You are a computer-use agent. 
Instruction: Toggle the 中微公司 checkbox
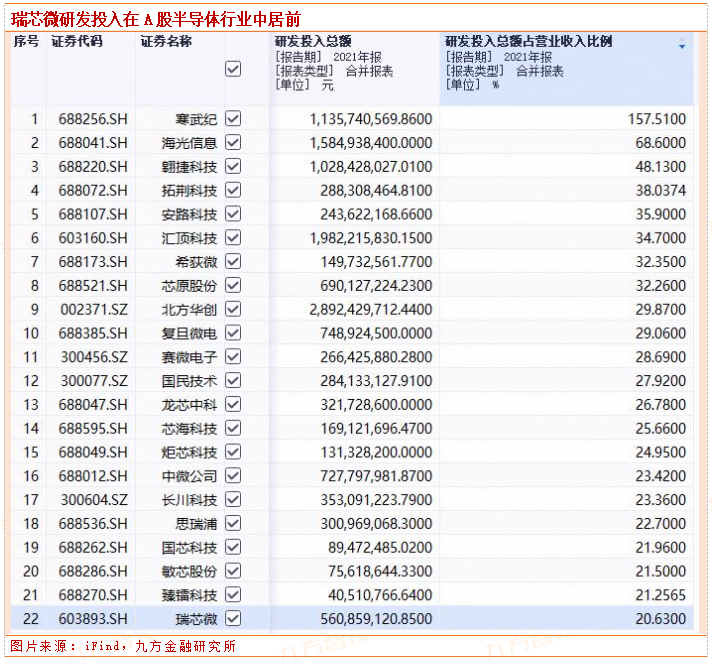pos(233,476)
